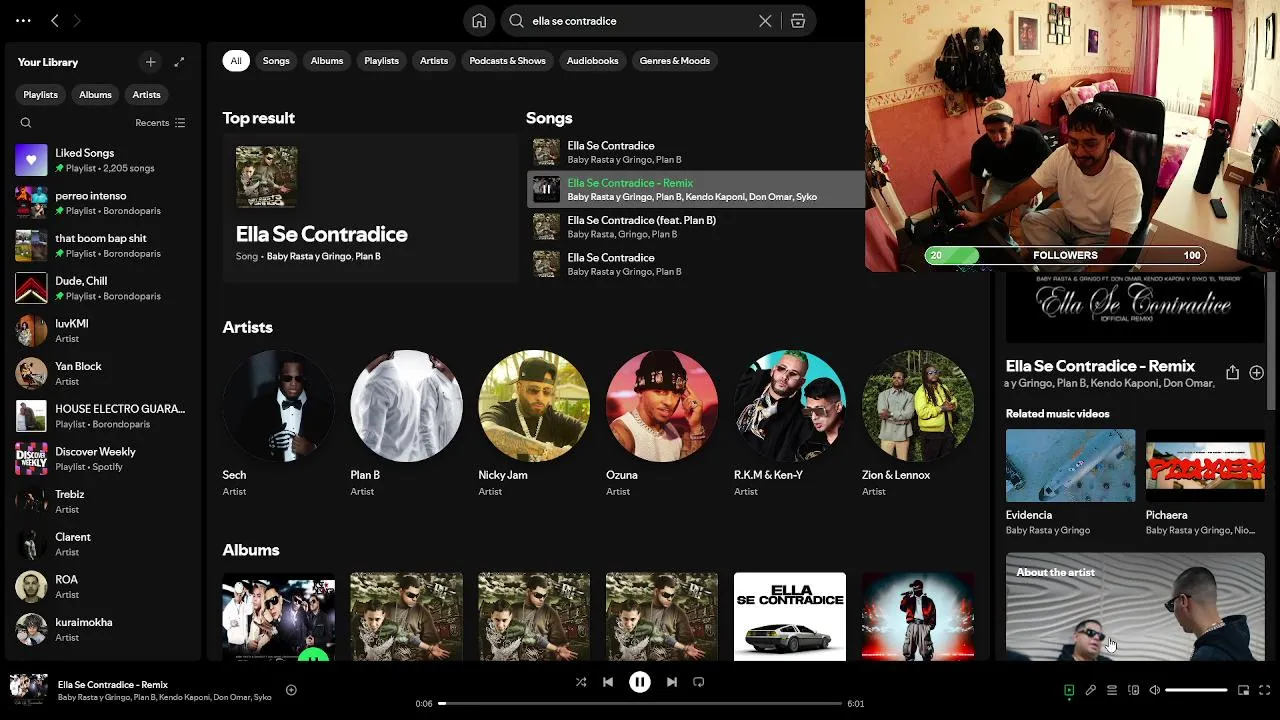
Task: Clear the search field text
Action: click(x=765, y=21)
